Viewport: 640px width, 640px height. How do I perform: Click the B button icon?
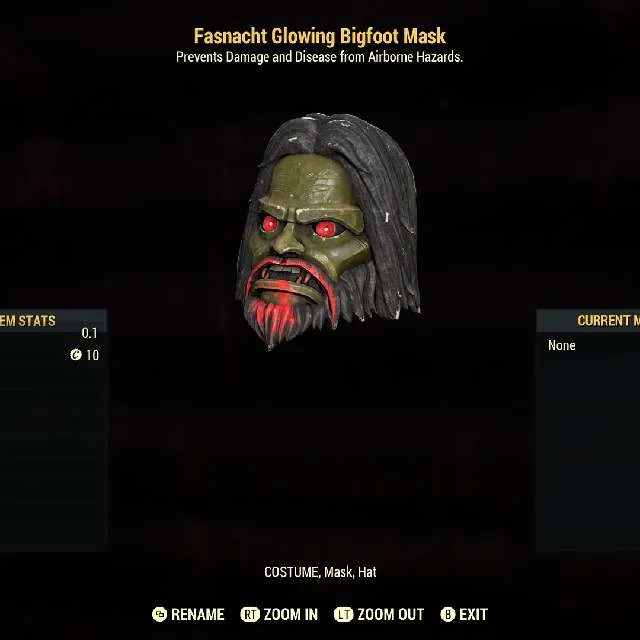click(447, 614)
